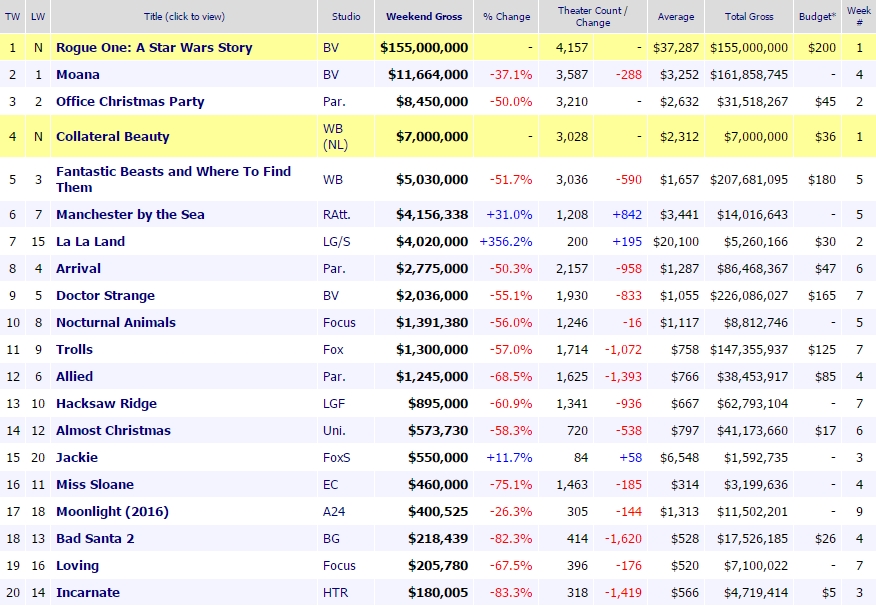876x606 pixels.
Task: Sort by Title (click to view) header
Action: coord(184,17)
